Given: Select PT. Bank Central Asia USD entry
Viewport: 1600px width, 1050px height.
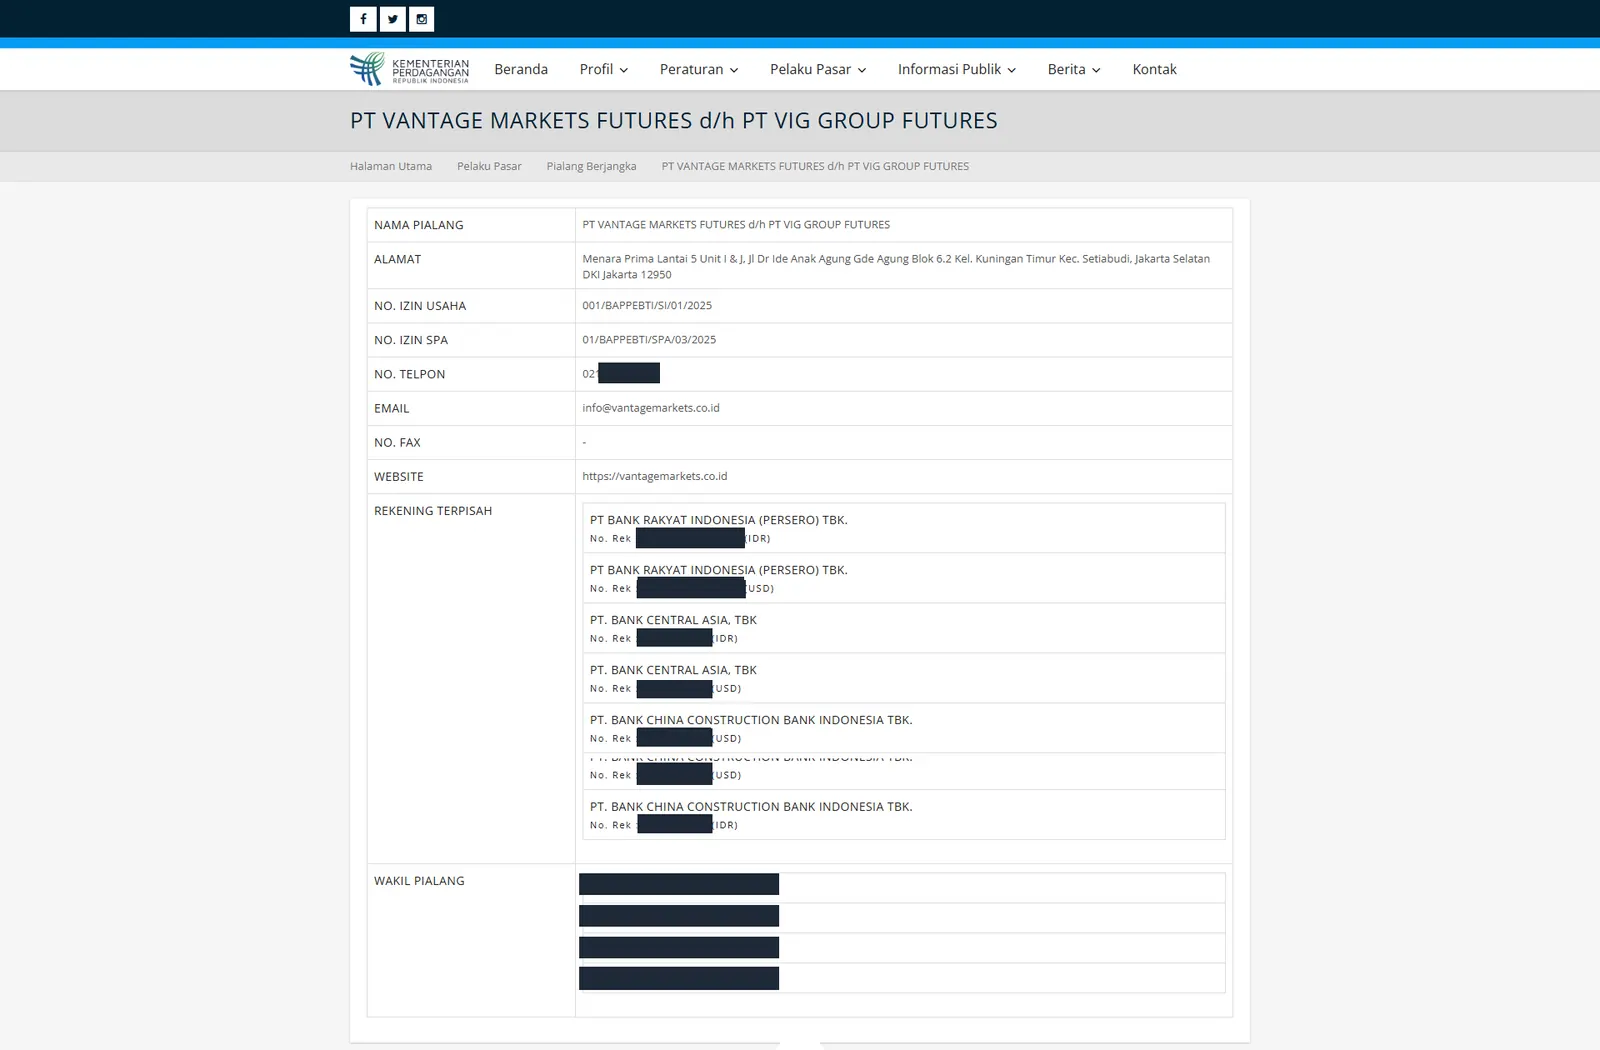Looking at the screenshot, I should pos(904,678).
